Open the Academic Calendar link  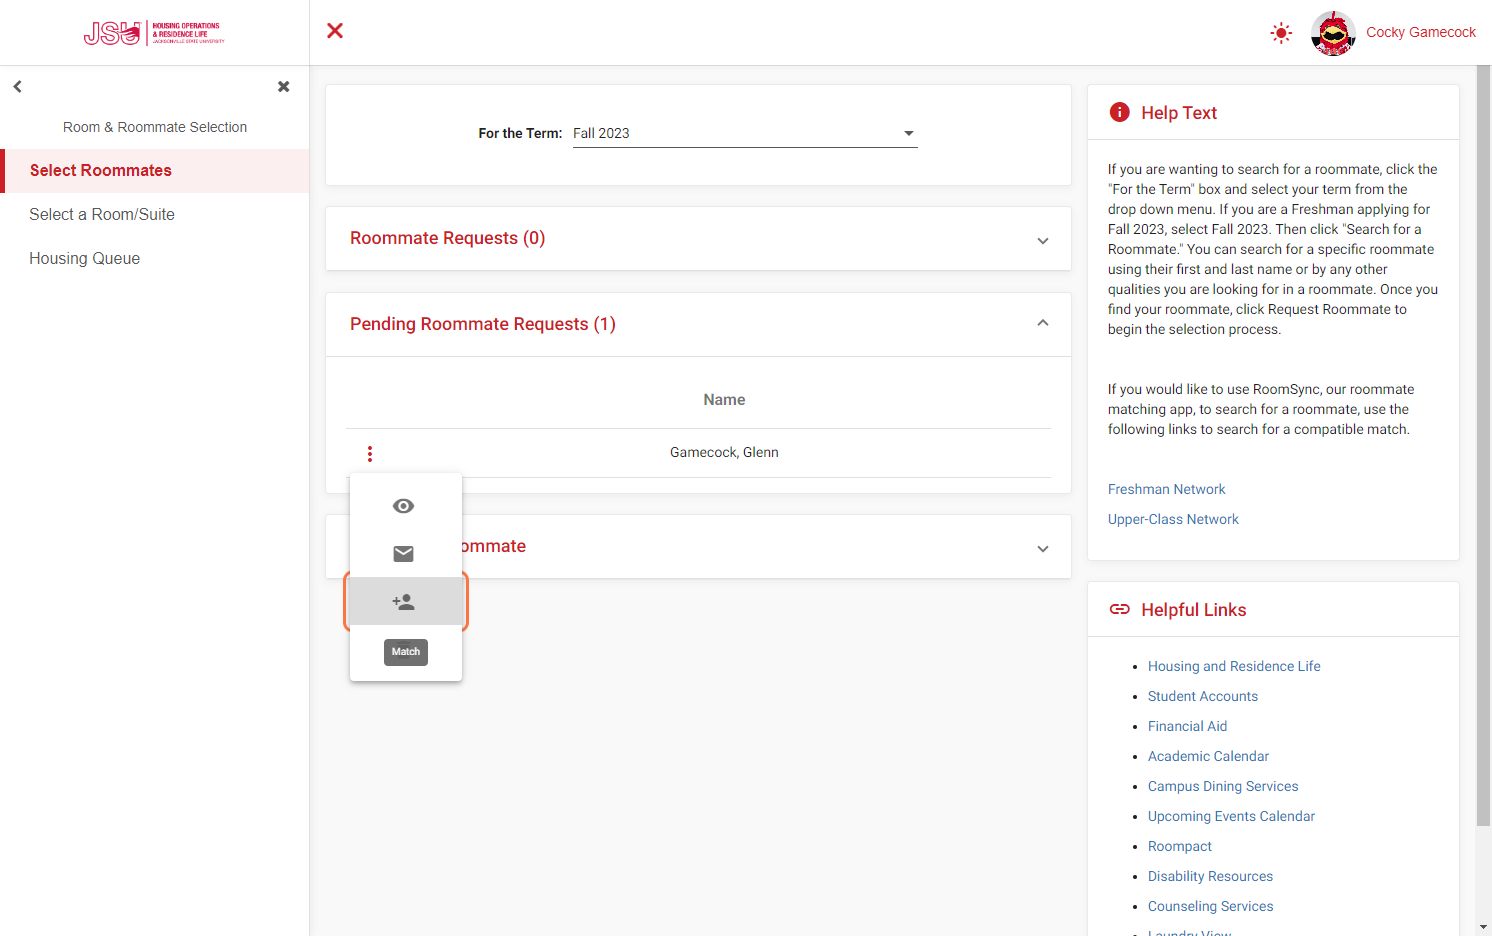click(x=1208, y=757)
